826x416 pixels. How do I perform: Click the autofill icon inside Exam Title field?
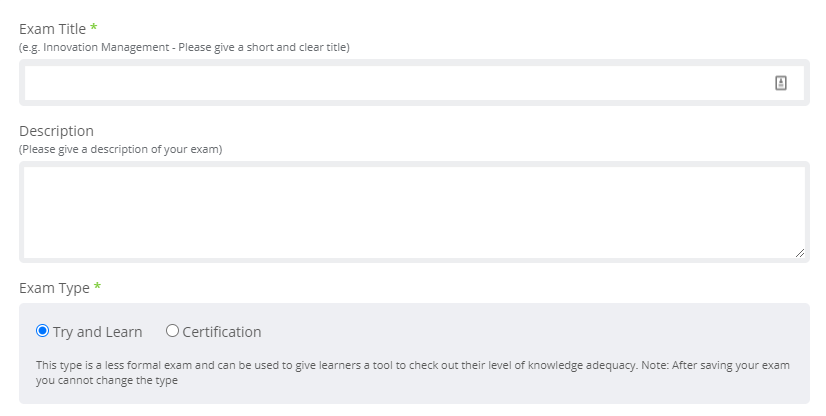[781, 83]
